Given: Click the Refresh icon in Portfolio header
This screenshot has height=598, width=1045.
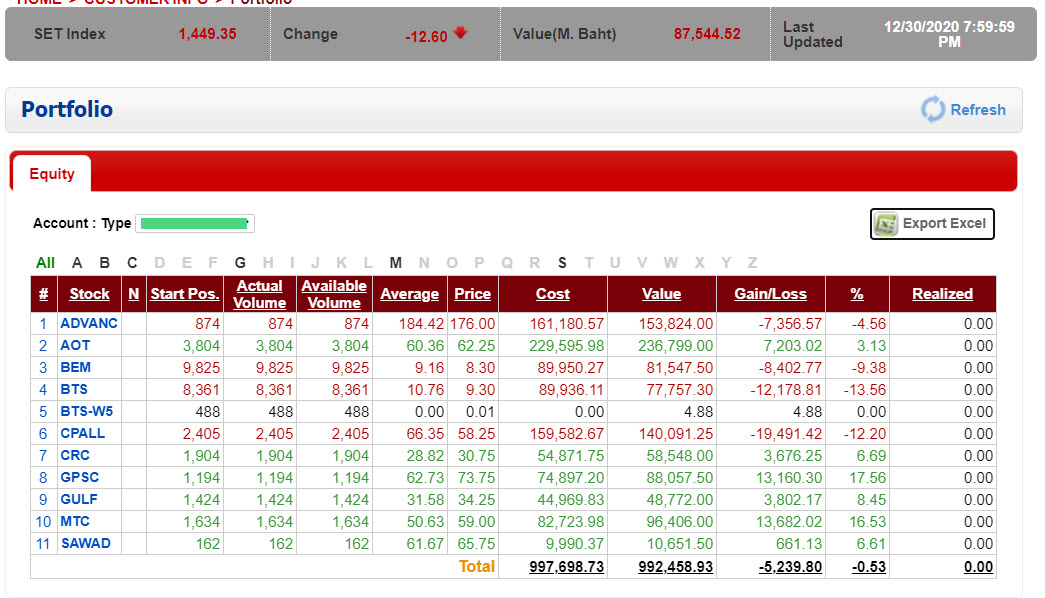Looking at the screenshot, I should pyautogui.click(x=933, y=109).
